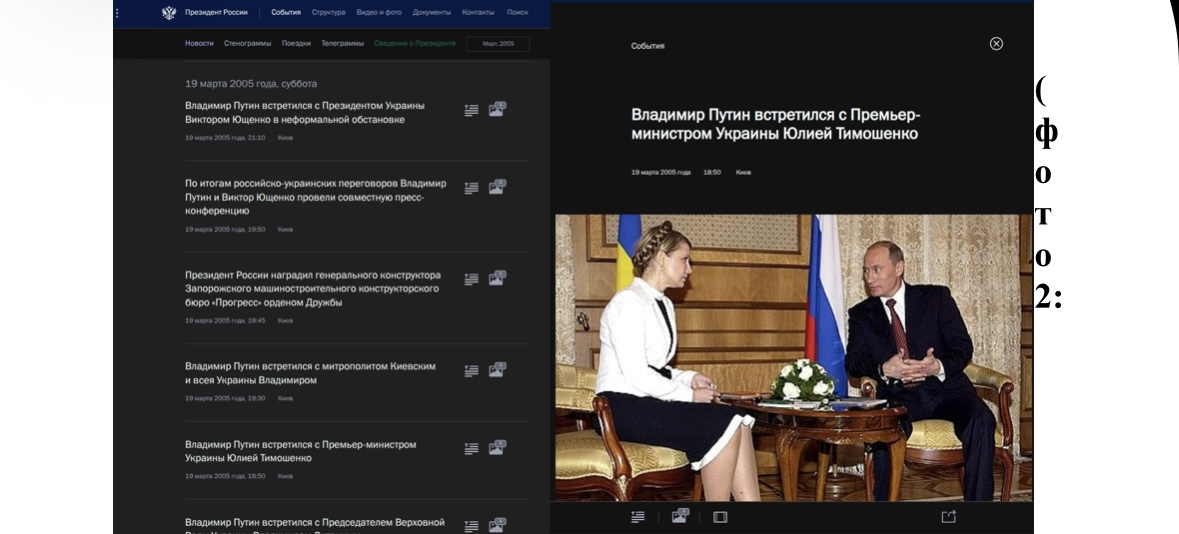Screen dimensions: 1179x534
Task: Open Поиск in the top navigation
Action: (517, 13)
